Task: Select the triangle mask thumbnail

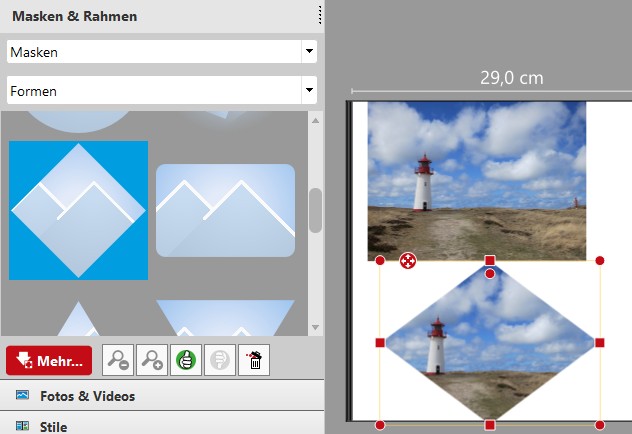Action: (x=78, y=319)
